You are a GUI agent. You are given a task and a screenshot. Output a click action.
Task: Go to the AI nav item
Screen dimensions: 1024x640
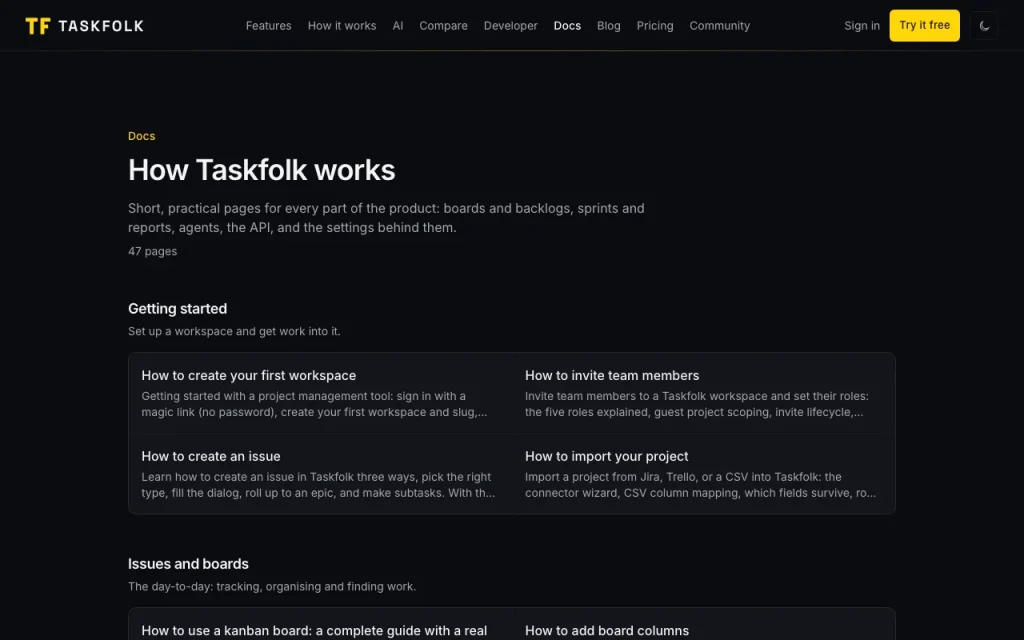[x=398, y=25]
